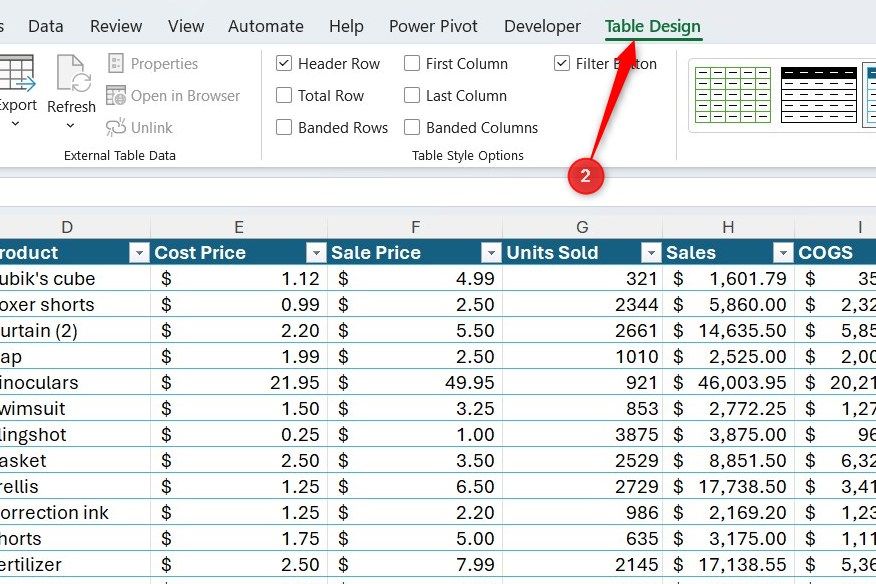This screenshot has height=584, width=876.
Task: Select the Units Sold cell 3875
Action: click(582, 434)
